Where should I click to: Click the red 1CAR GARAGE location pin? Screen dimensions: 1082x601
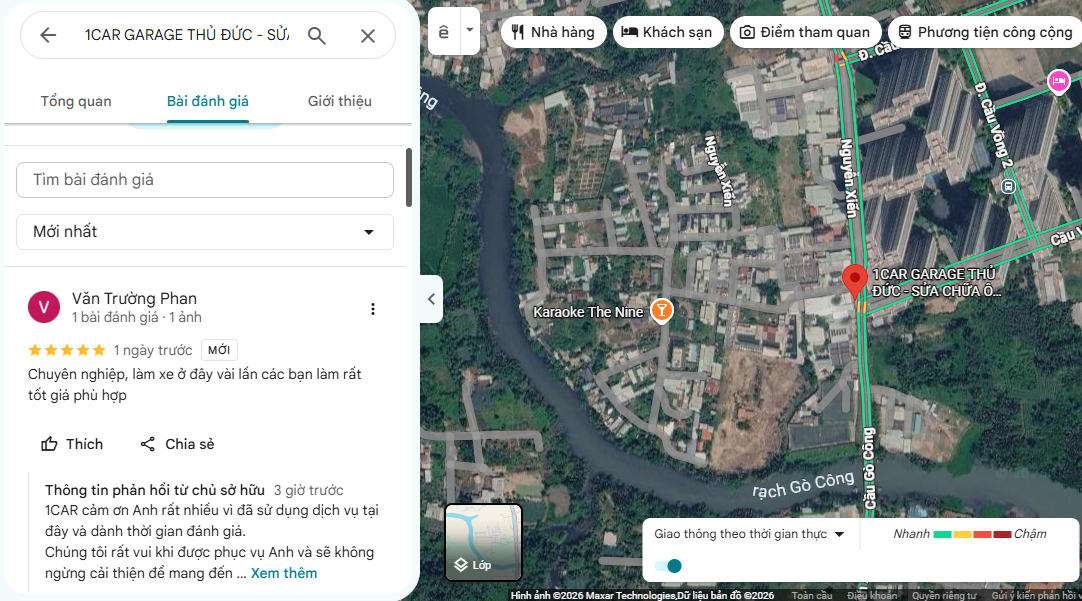[855, 282]
